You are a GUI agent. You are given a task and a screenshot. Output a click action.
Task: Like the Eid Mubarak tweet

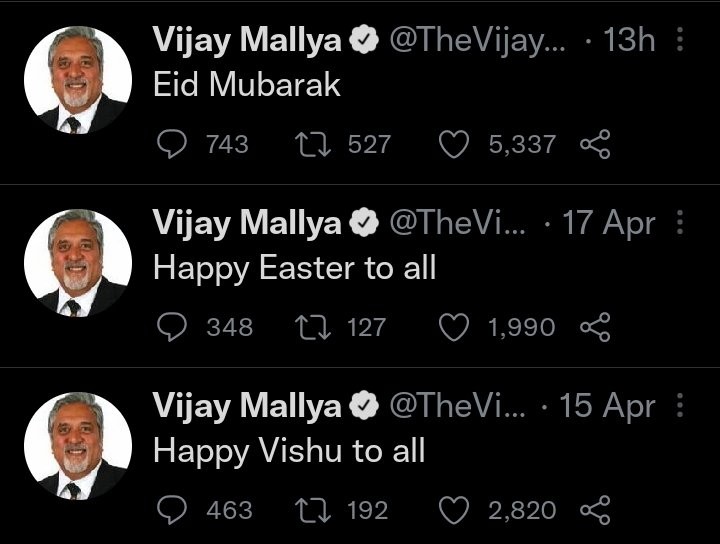pos(455,144)
